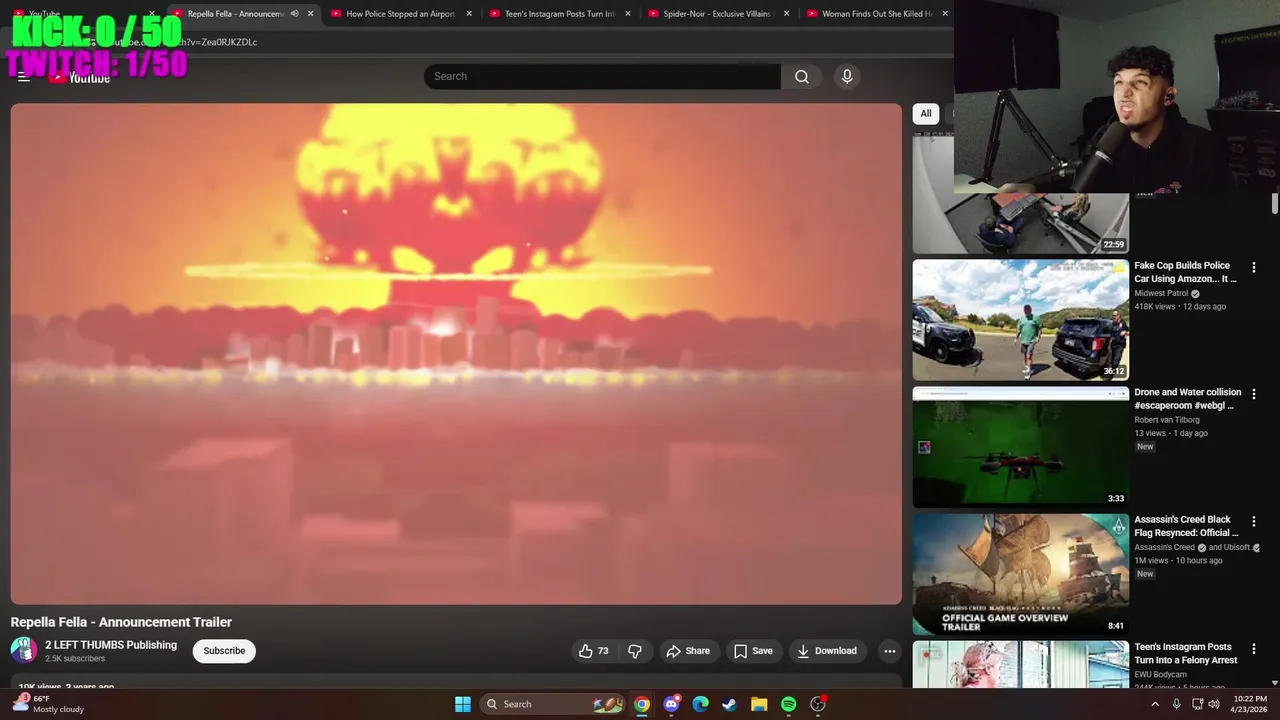Click the 2.5K subscribers text
This screenshot has width=1280, height=720.
[x=75, y=659]
